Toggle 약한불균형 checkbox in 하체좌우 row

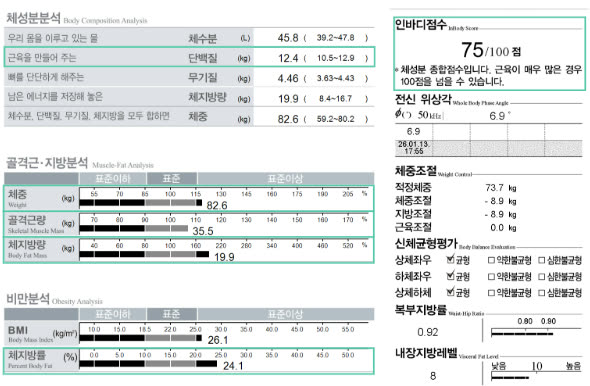click(491, 277)
